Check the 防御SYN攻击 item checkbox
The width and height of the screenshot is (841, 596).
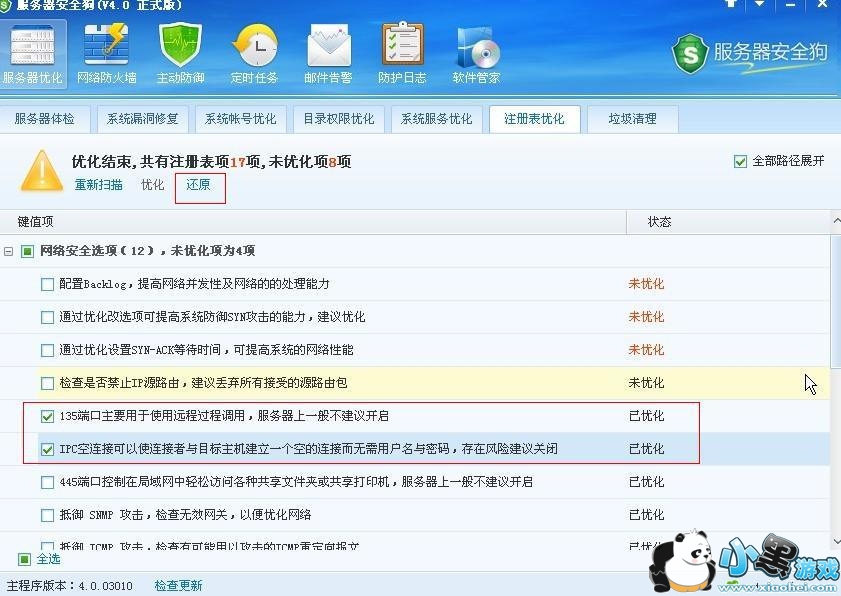tap(47, 318)
